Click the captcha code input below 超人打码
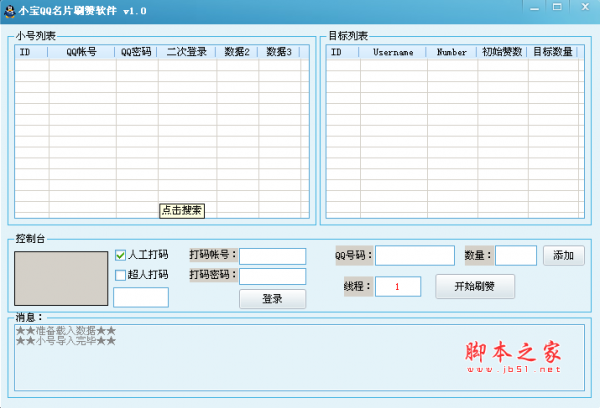The height and width of the screenshot is (408, 600). 141,297
